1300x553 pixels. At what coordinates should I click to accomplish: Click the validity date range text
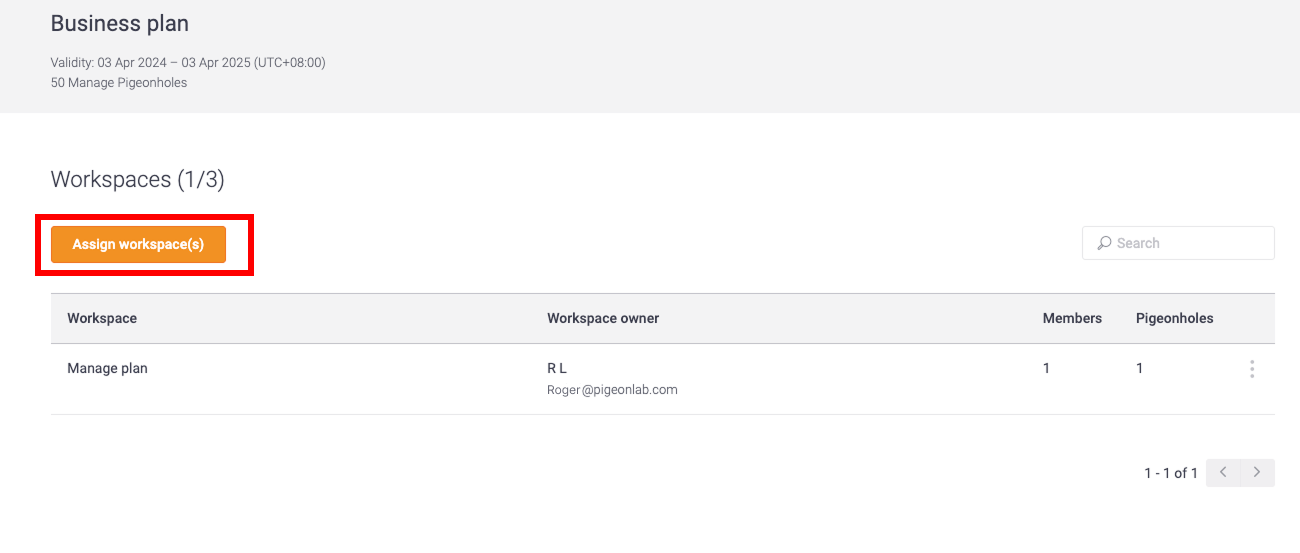pos(188,63)
